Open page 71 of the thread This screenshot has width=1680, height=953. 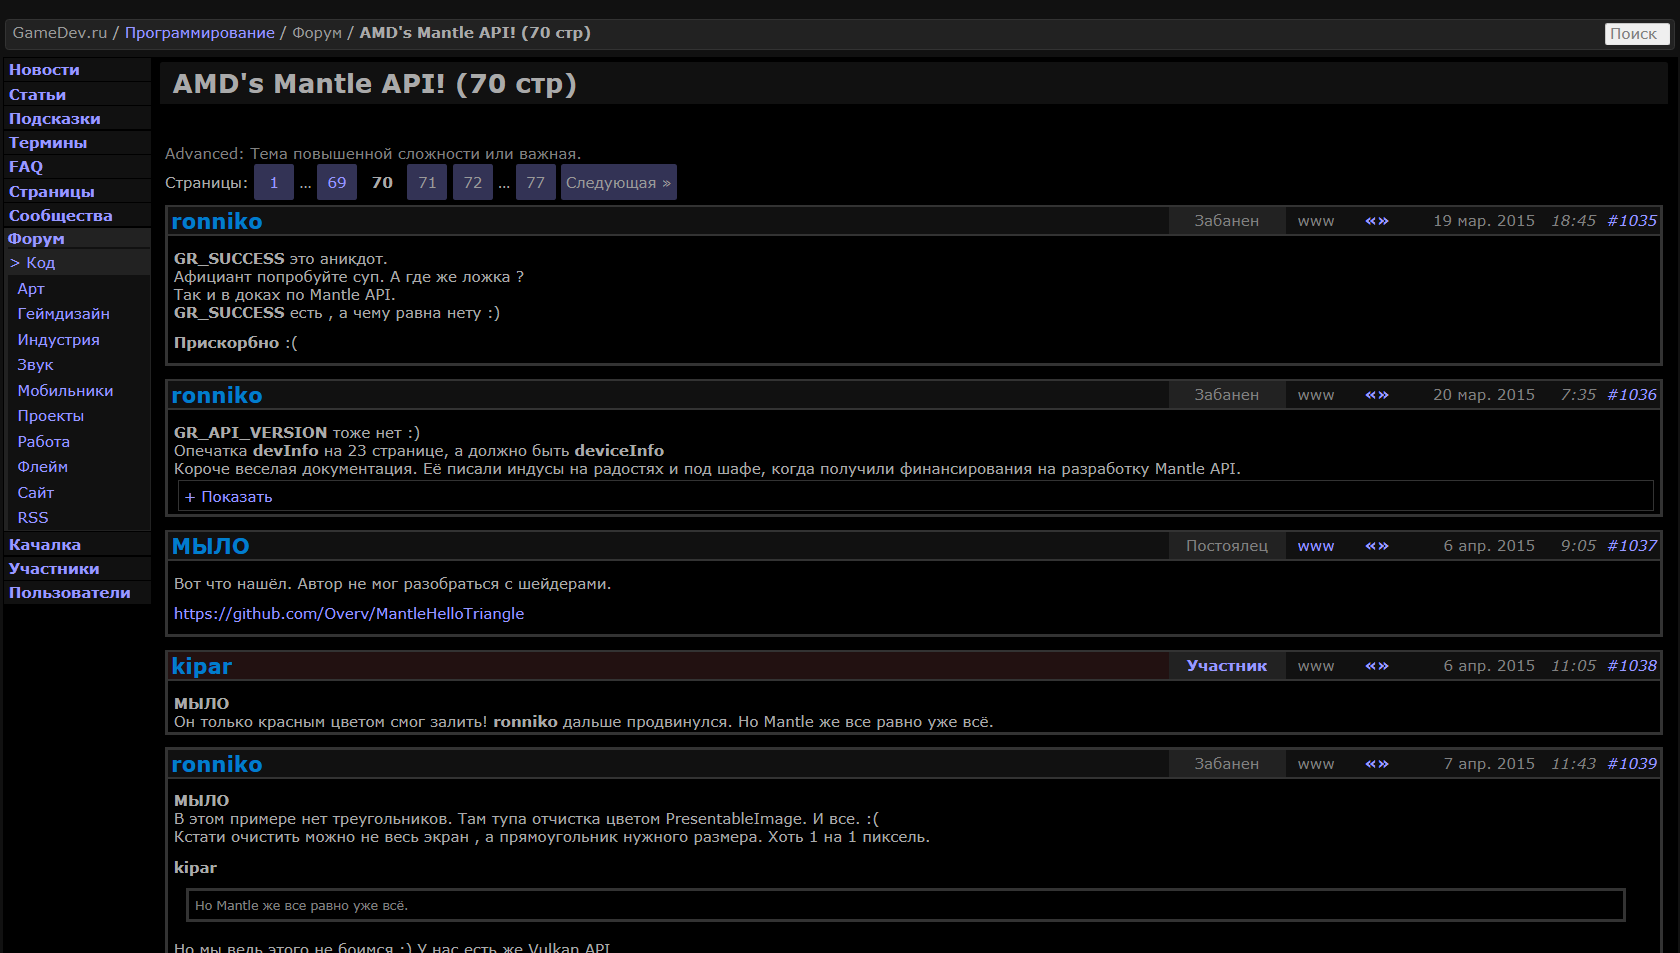tap(427, 183)
